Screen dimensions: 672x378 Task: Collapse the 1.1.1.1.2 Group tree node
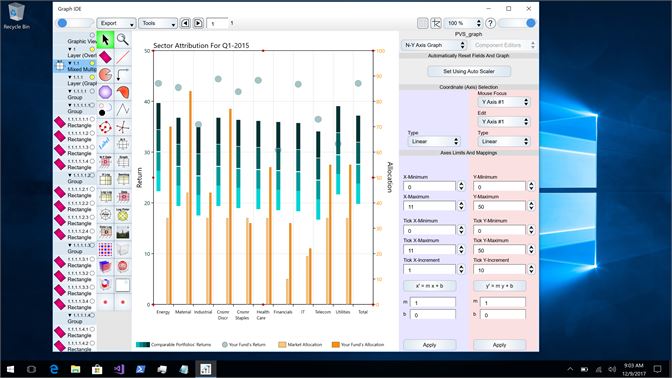tap(70, 175)
